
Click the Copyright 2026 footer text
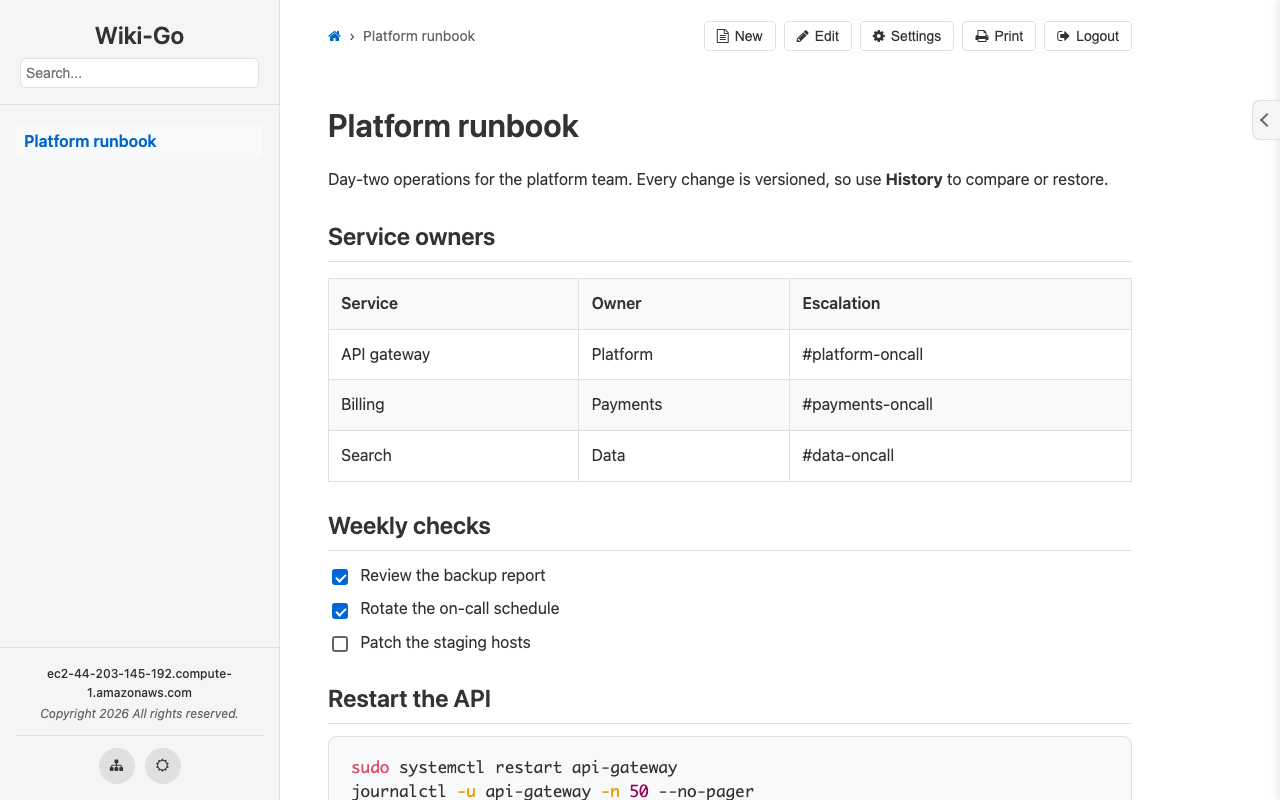coord(139,714)
